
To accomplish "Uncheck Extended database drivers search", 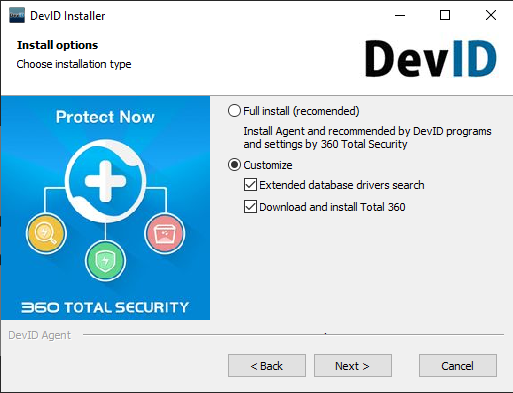I will coord(250,185).
